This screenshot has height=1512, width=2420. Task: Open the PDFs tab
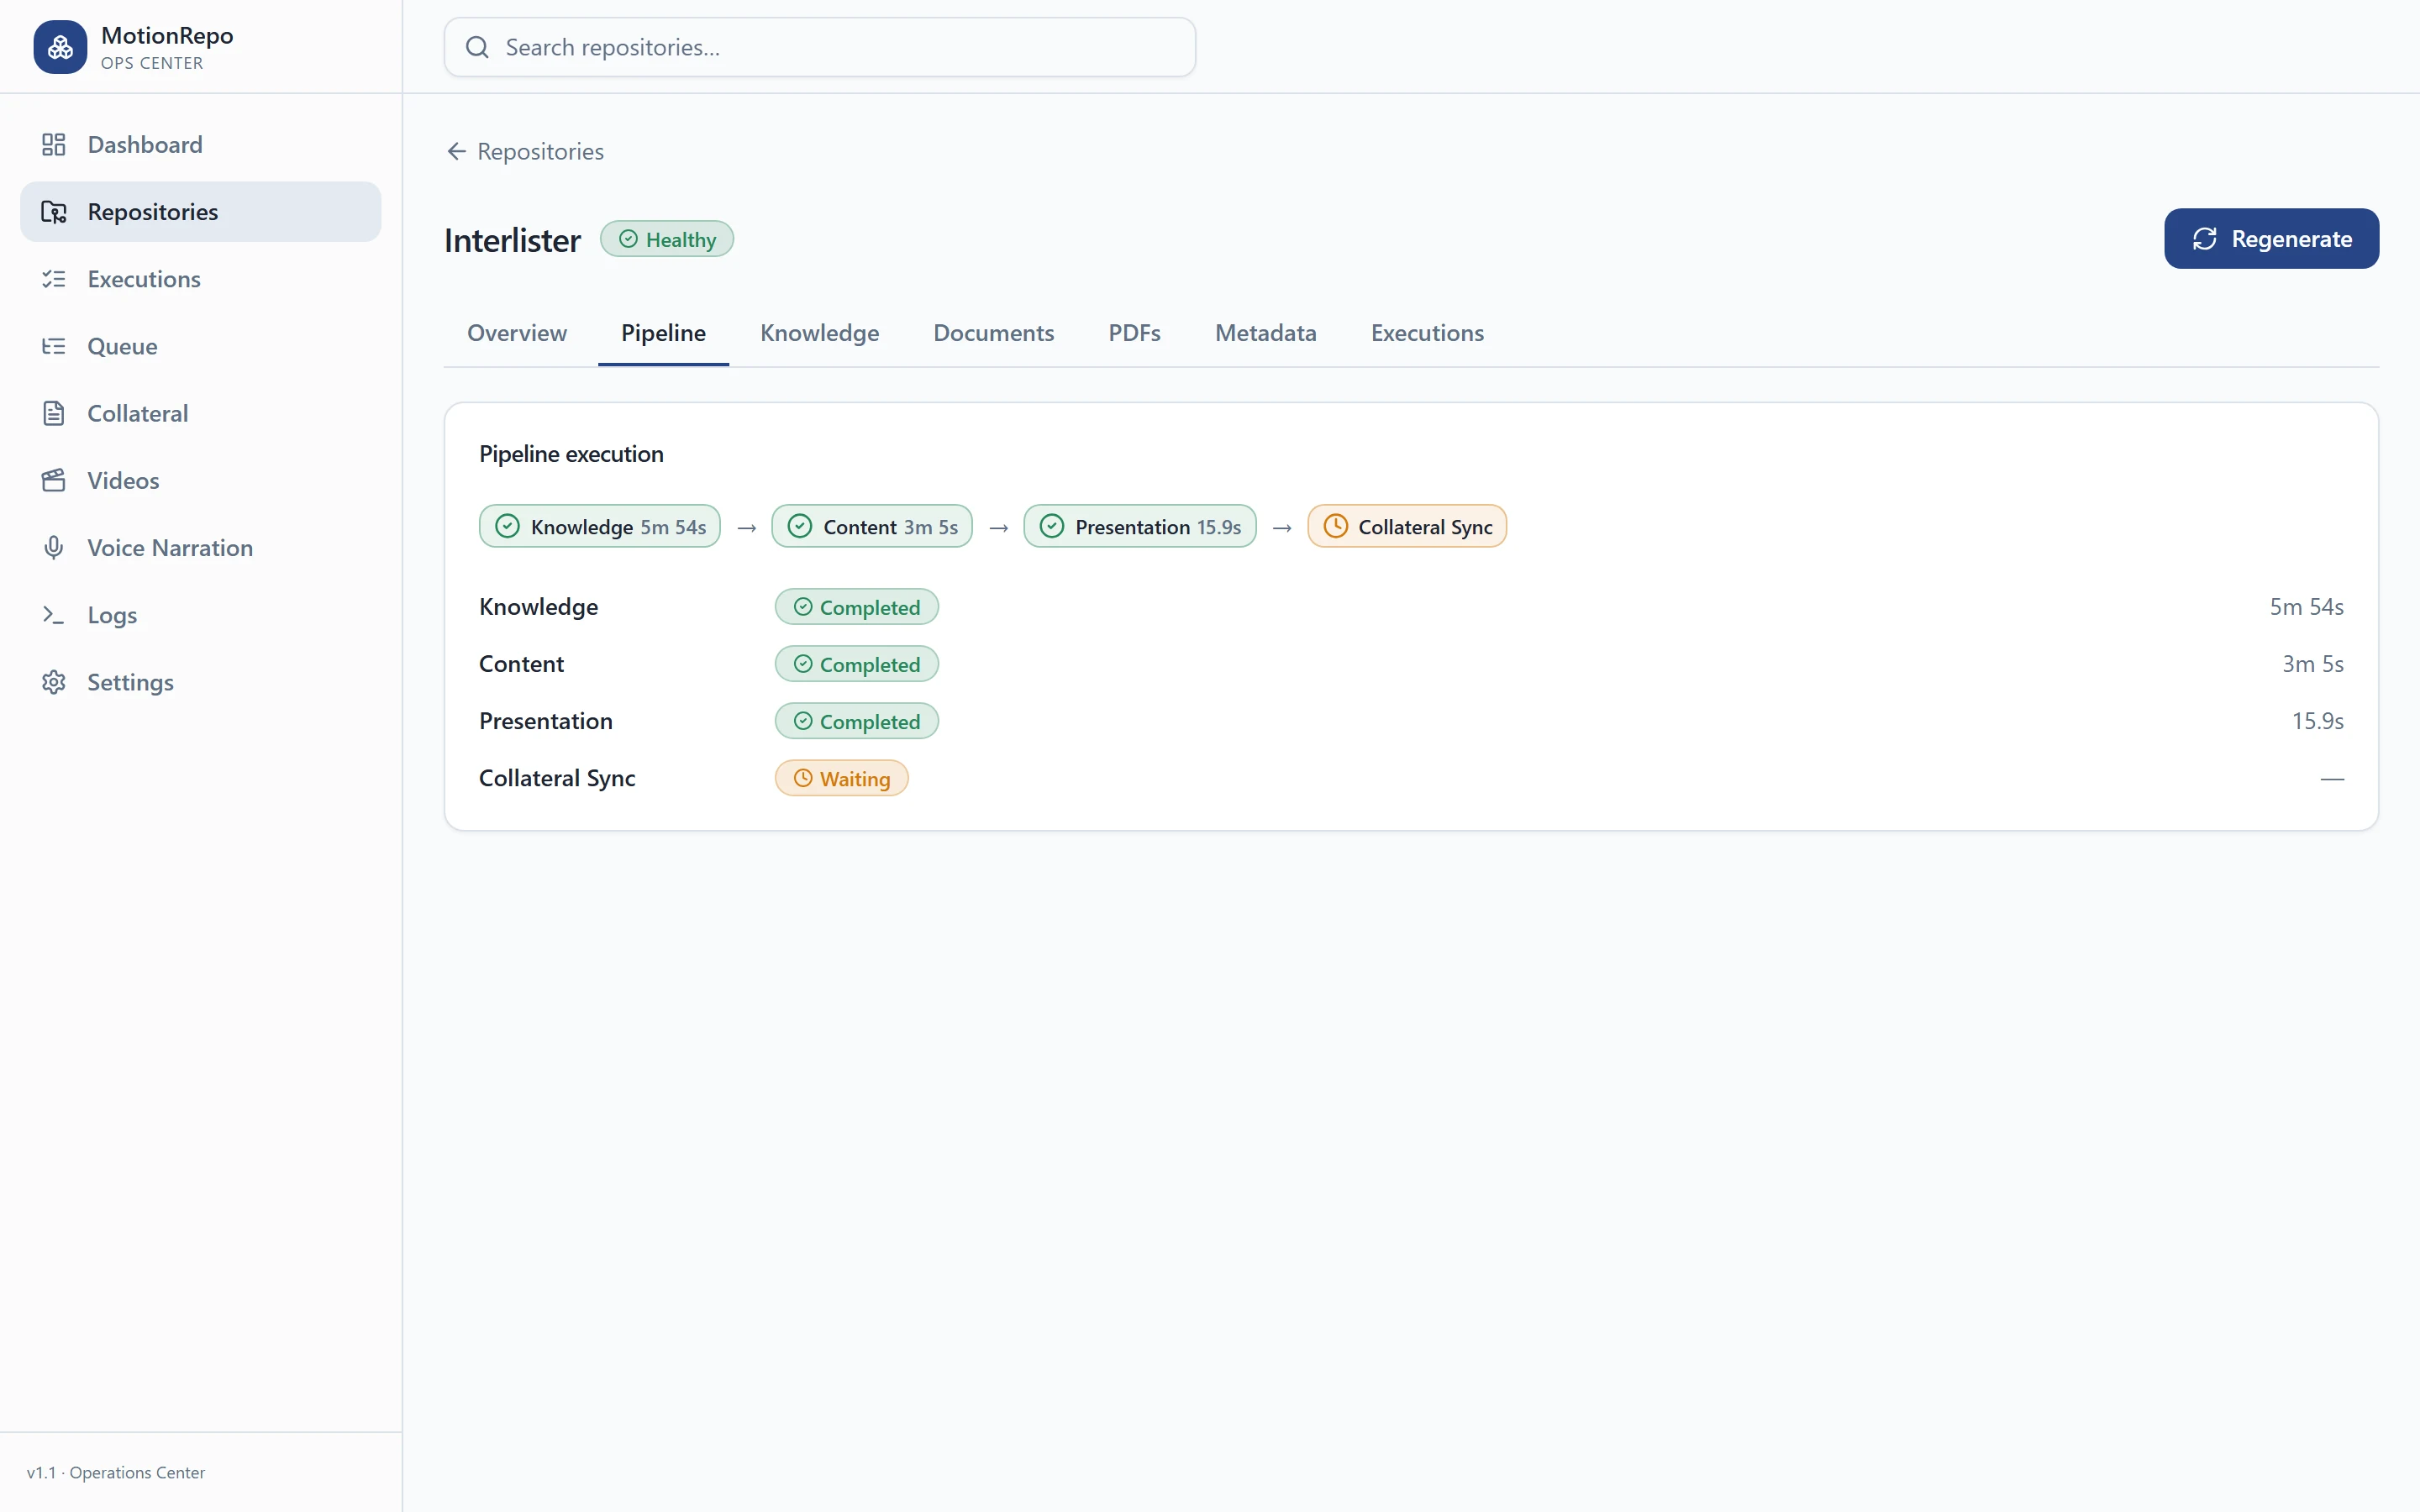click(1134, 333)
